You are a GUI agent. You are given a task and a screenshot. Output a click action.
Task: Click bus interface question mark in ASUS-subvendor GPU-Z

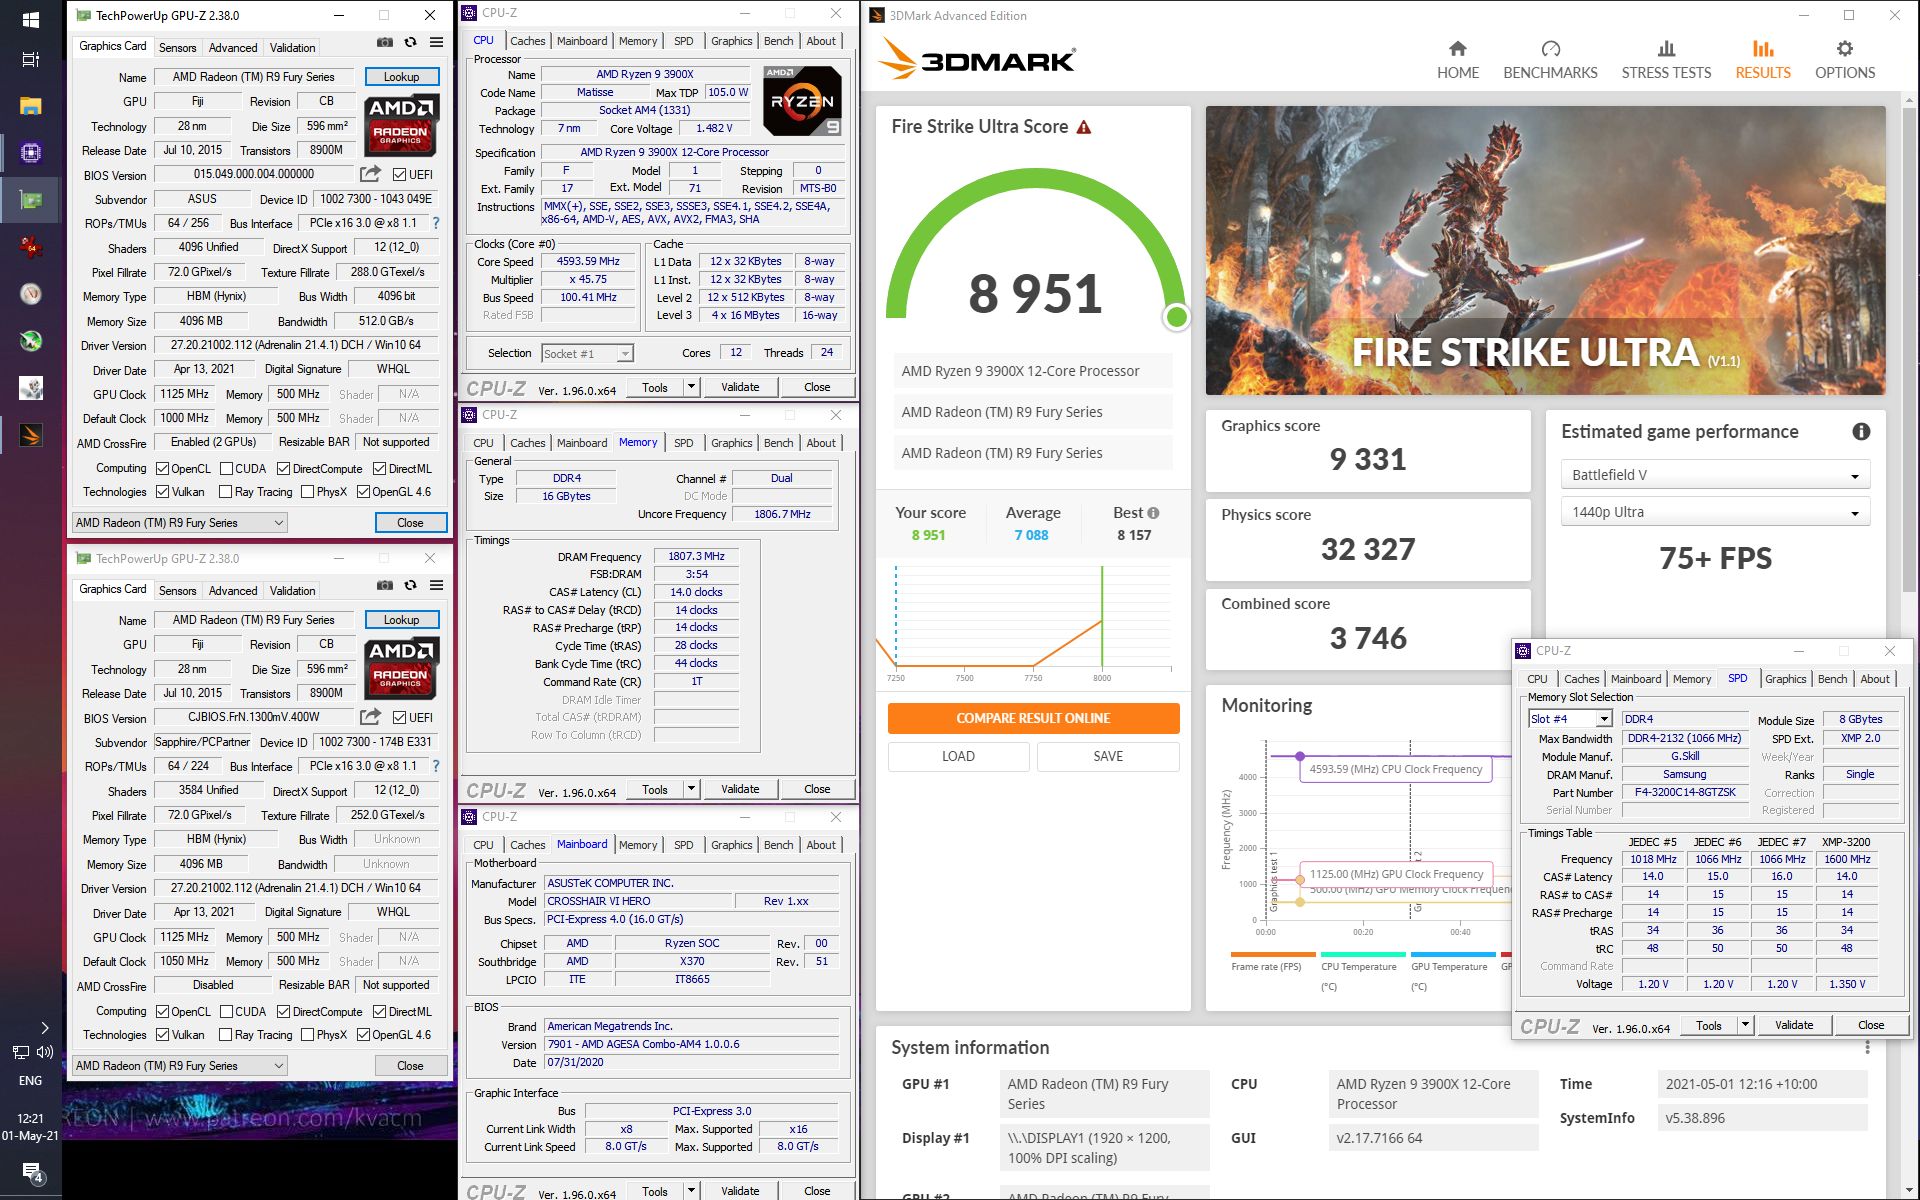click(x=435, y=223)
